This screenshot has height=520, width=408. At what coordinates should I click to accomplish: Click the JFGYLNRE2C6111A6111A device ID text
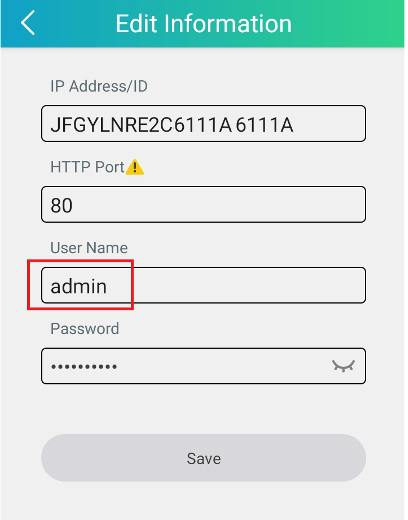click(x=172, y=125)
